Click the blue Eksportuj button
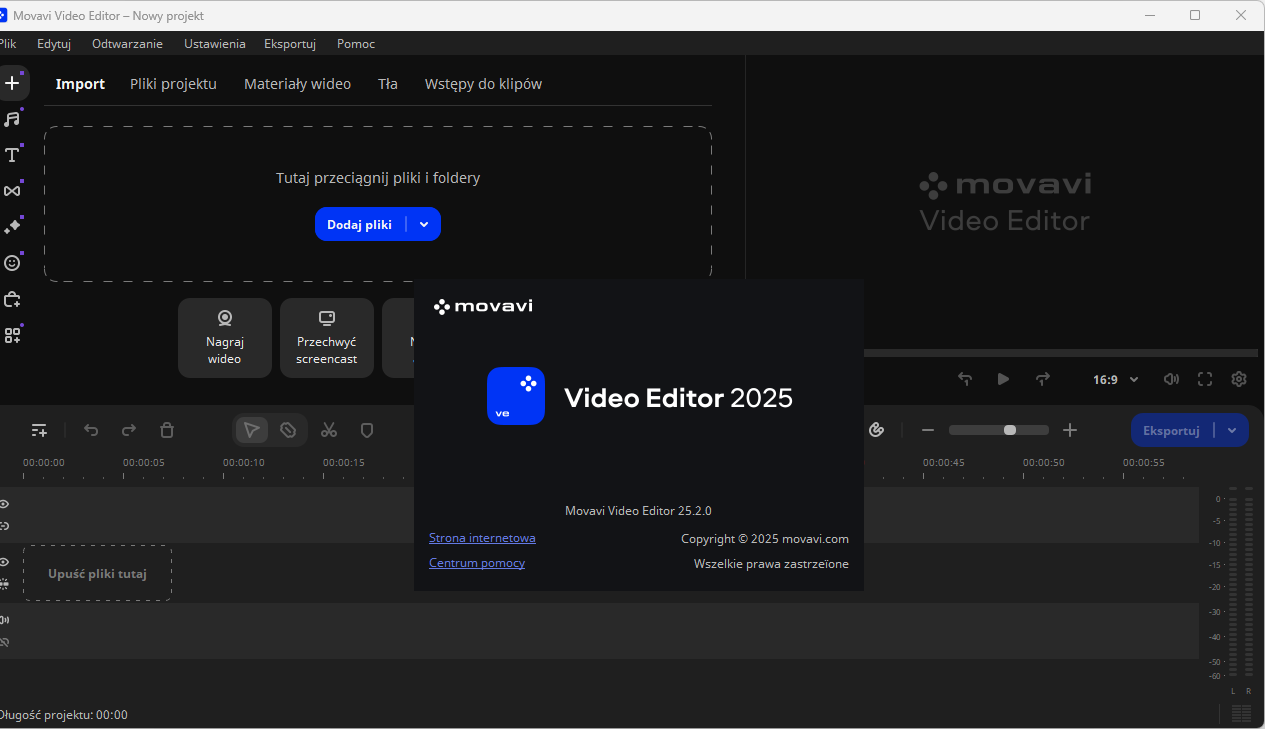This screenshot has height=729, width=1265. pos(1171,430)
